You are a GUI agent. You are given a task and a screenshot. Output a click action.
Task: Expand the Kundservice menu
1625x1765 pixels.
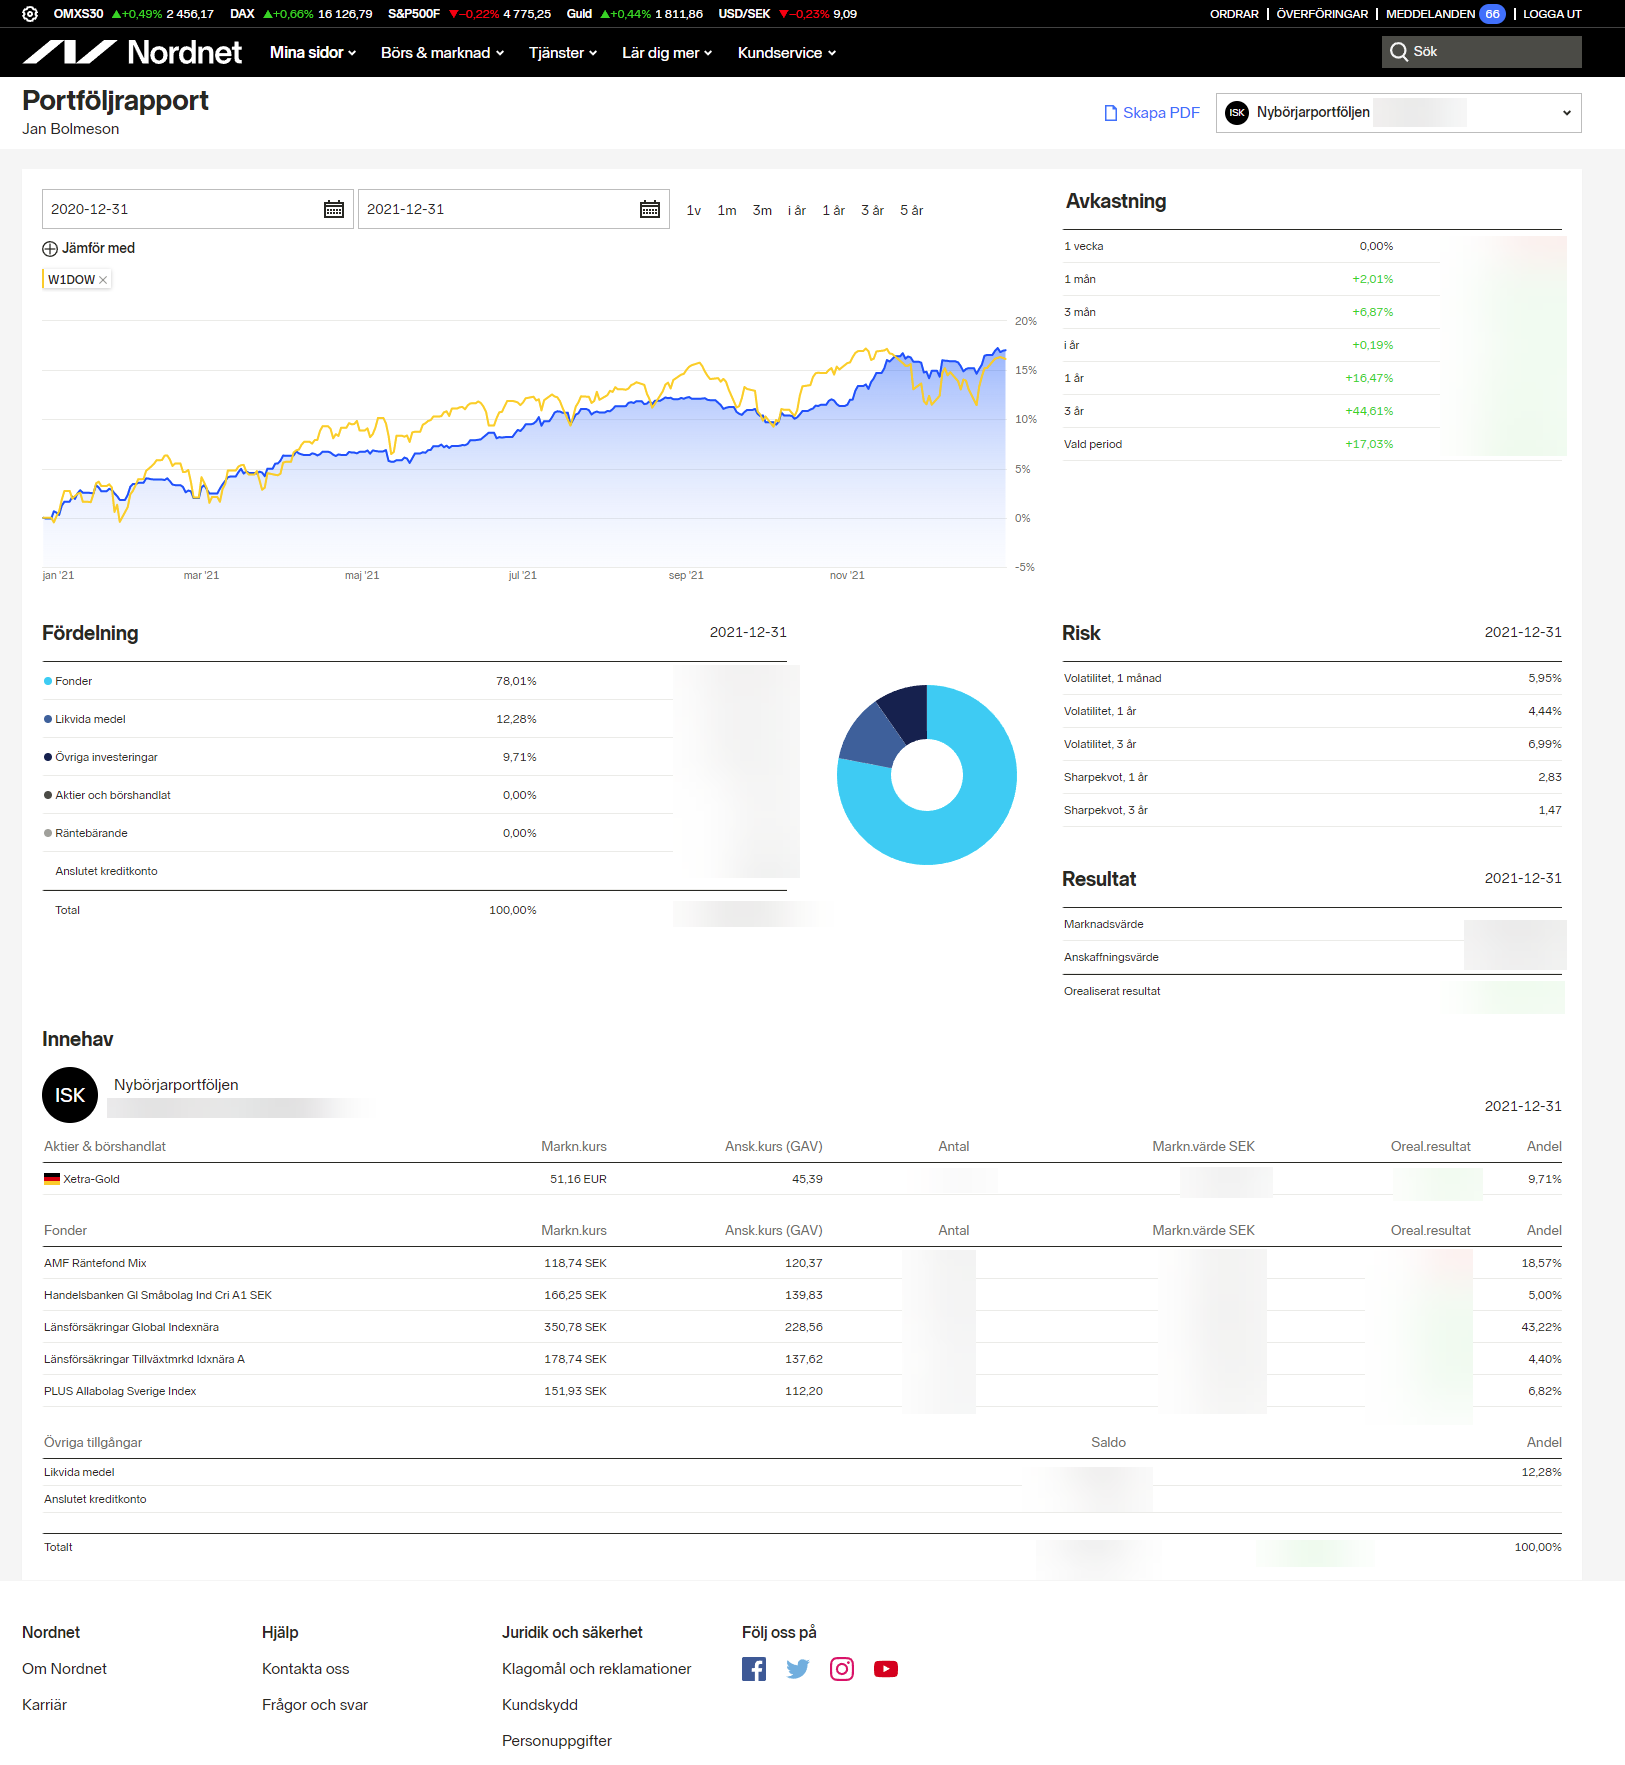click(x=787, y=53)
